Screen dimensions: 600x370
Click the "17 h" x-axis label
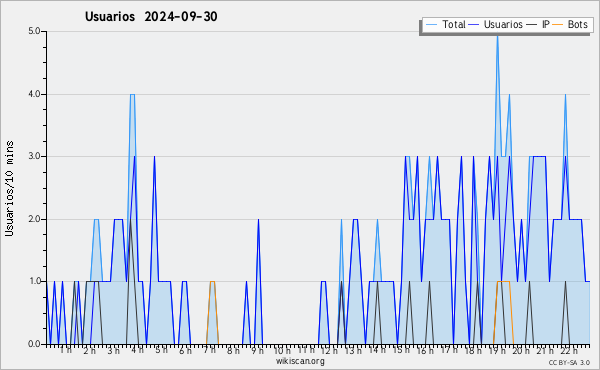pyautogui.click(x=449, y=350)
